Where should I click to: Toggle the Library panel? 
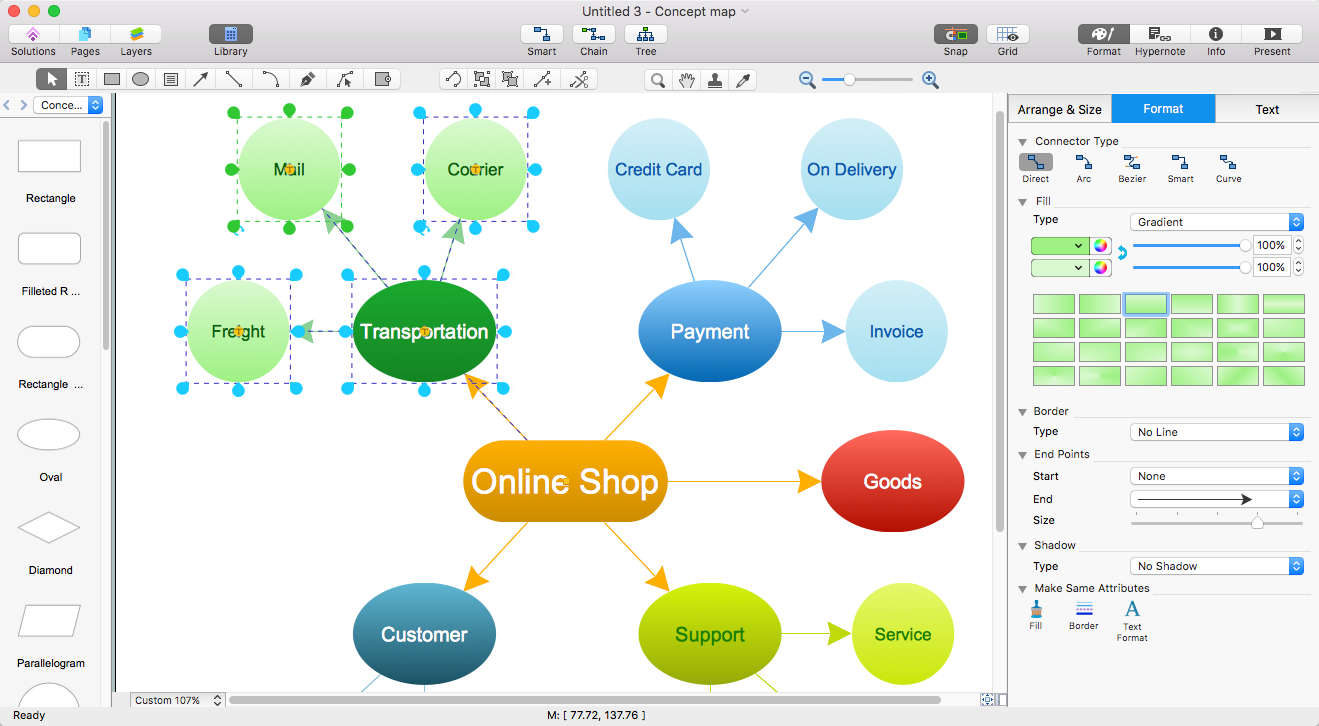(230, 35)
